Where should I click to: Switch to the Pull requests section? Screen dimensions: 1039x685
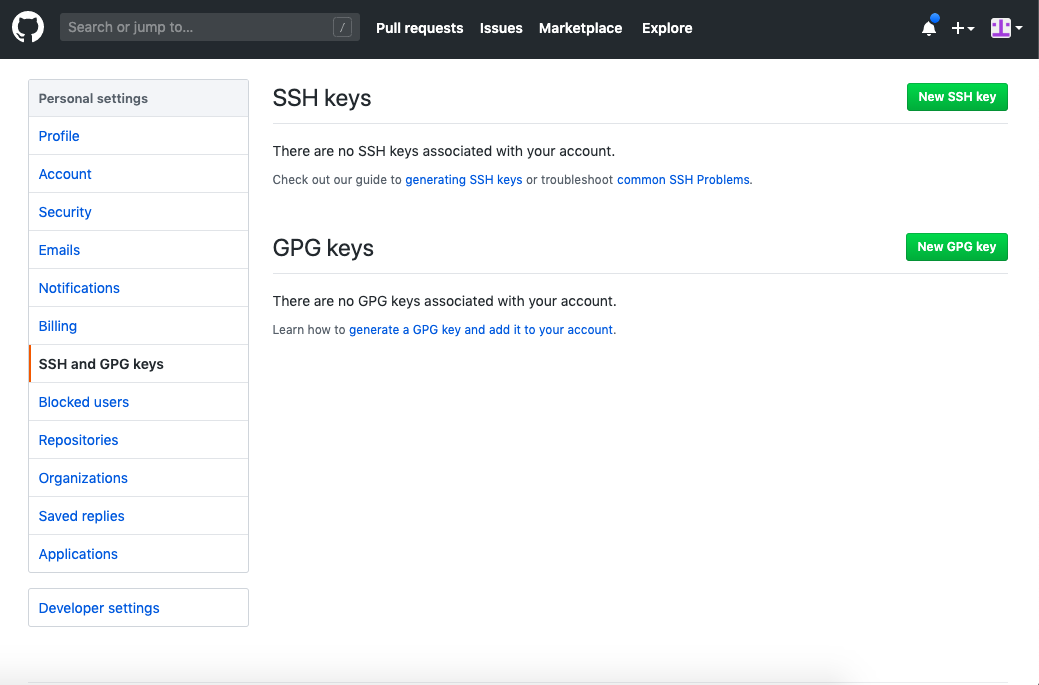419,28
